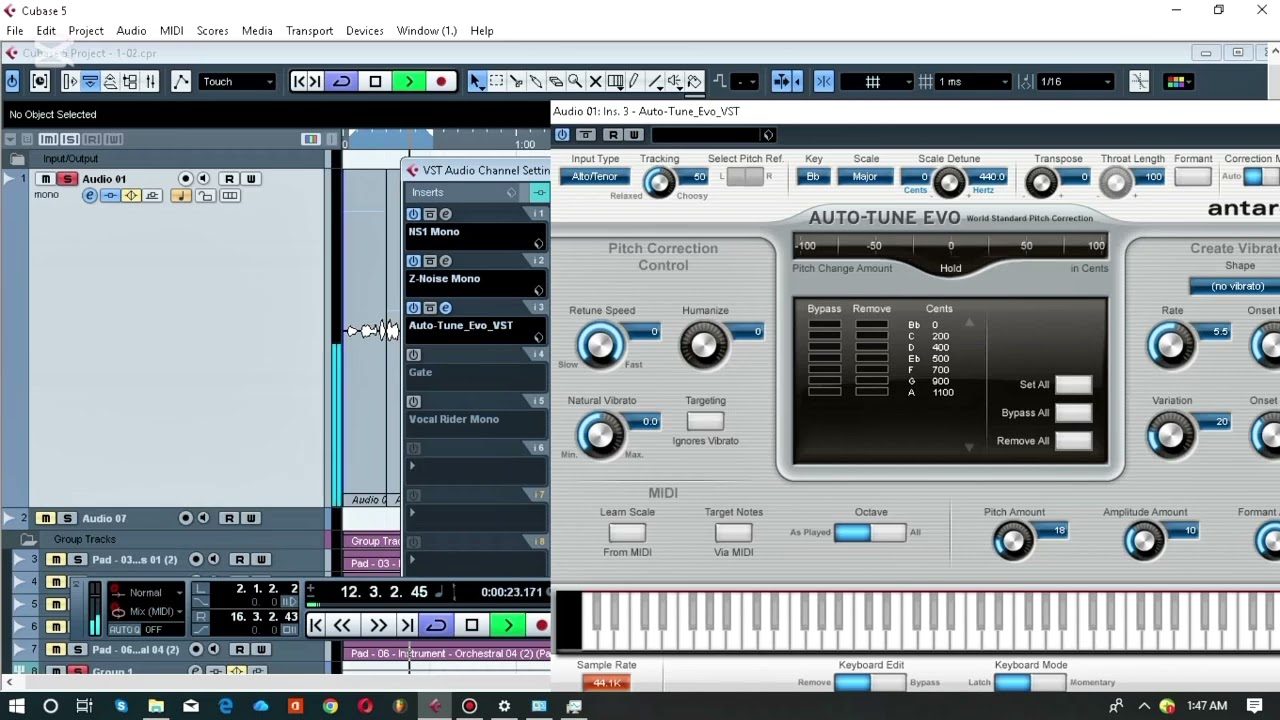Select the Object Selection arrow tool
The width and height of the screenshot is (1280, 720).
click(477, 82)
